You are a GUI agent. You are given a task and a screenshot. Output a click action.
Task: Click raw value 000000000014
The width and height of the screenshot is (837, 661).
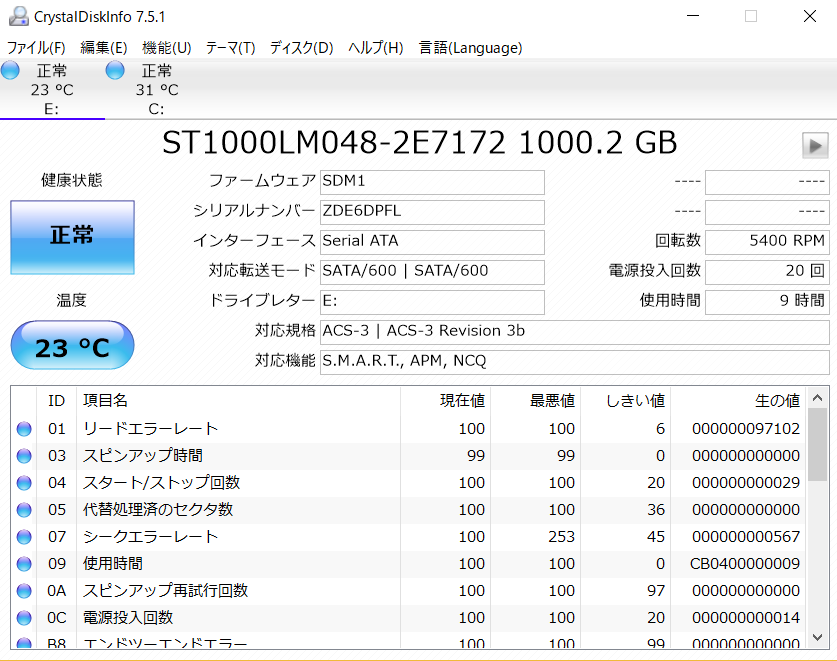pos(746,618)
